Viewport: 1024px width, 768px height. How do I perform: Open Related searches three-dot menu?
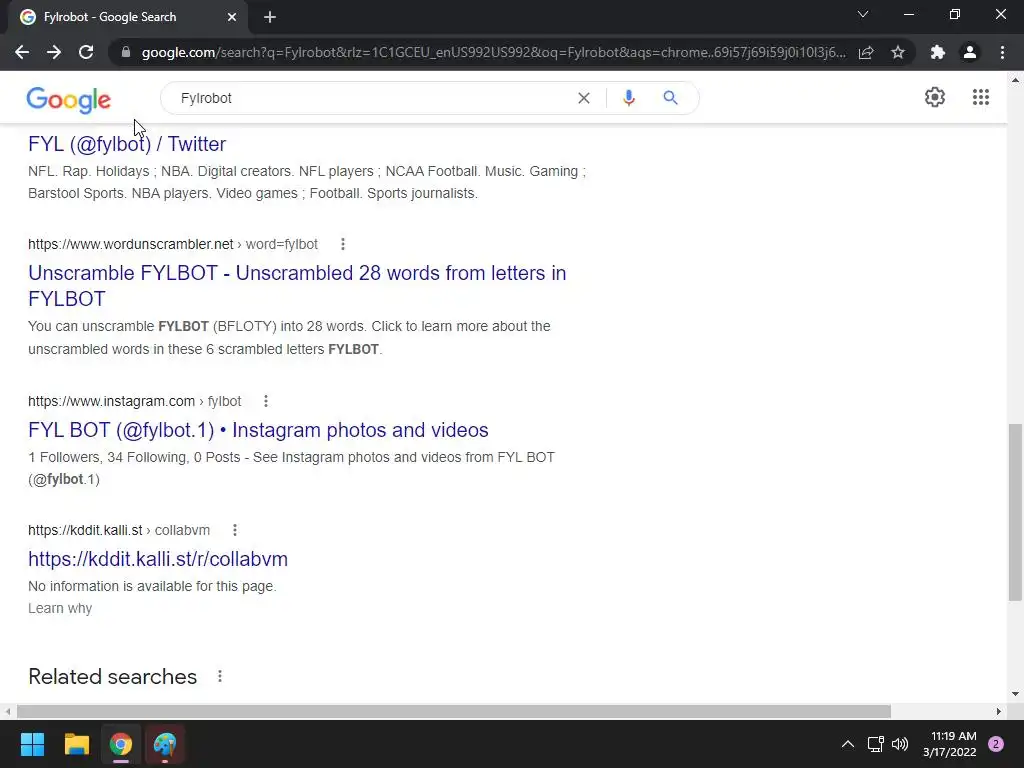click(220, 677)
